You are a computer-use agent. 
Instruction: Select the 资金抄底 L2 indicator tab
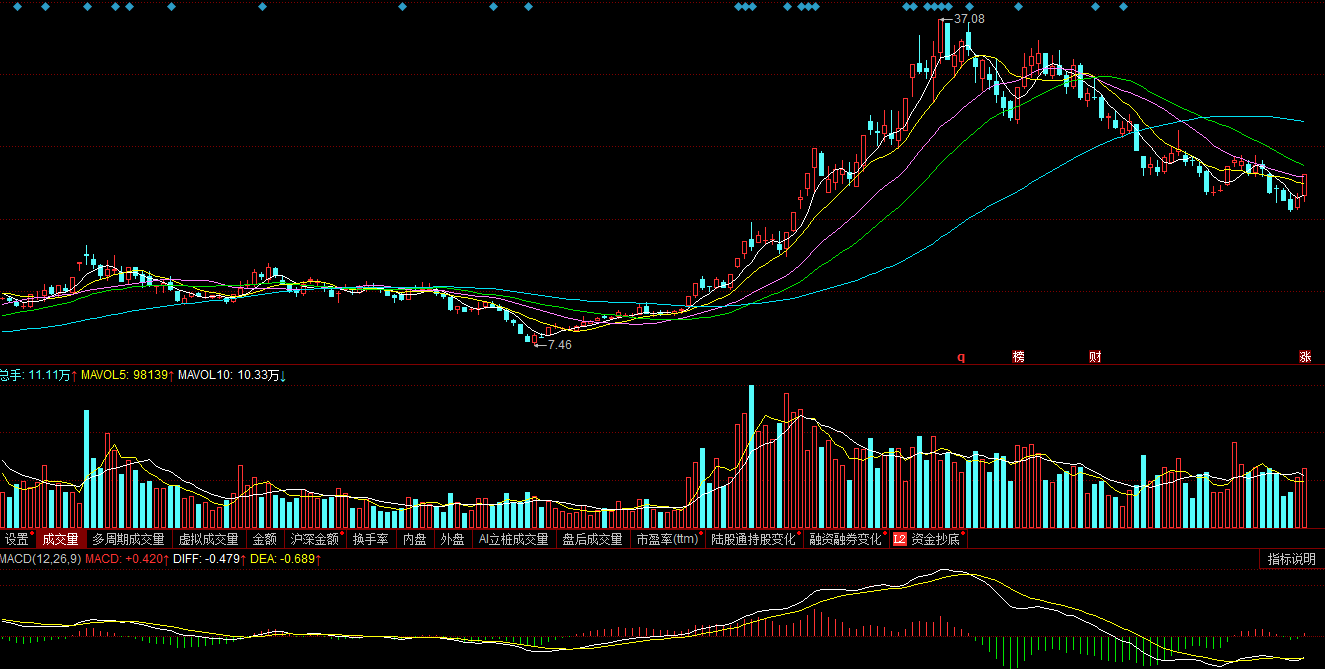pos(934,539)
